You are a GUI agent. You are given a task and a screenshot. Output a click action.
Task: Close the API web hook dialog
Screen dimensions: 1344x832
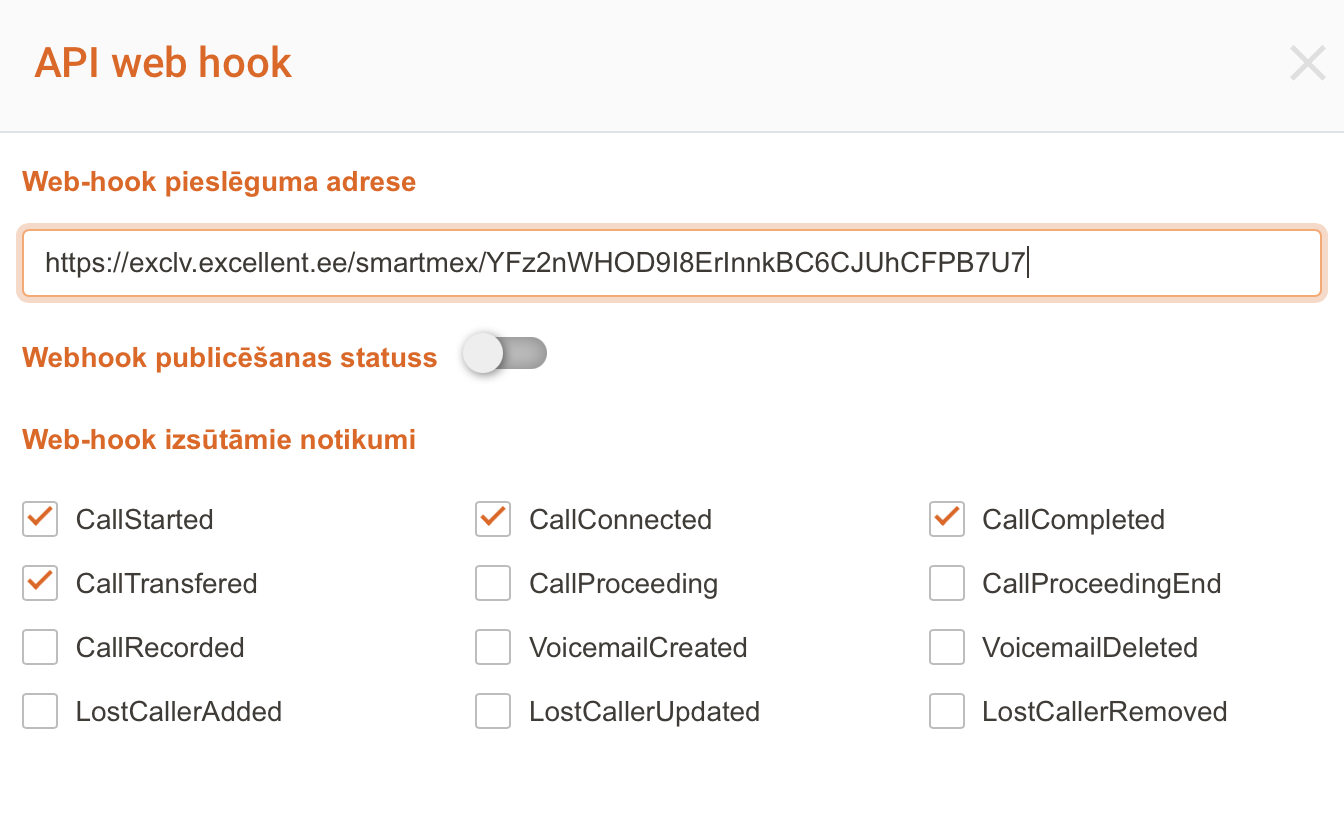pos(1307,63)
